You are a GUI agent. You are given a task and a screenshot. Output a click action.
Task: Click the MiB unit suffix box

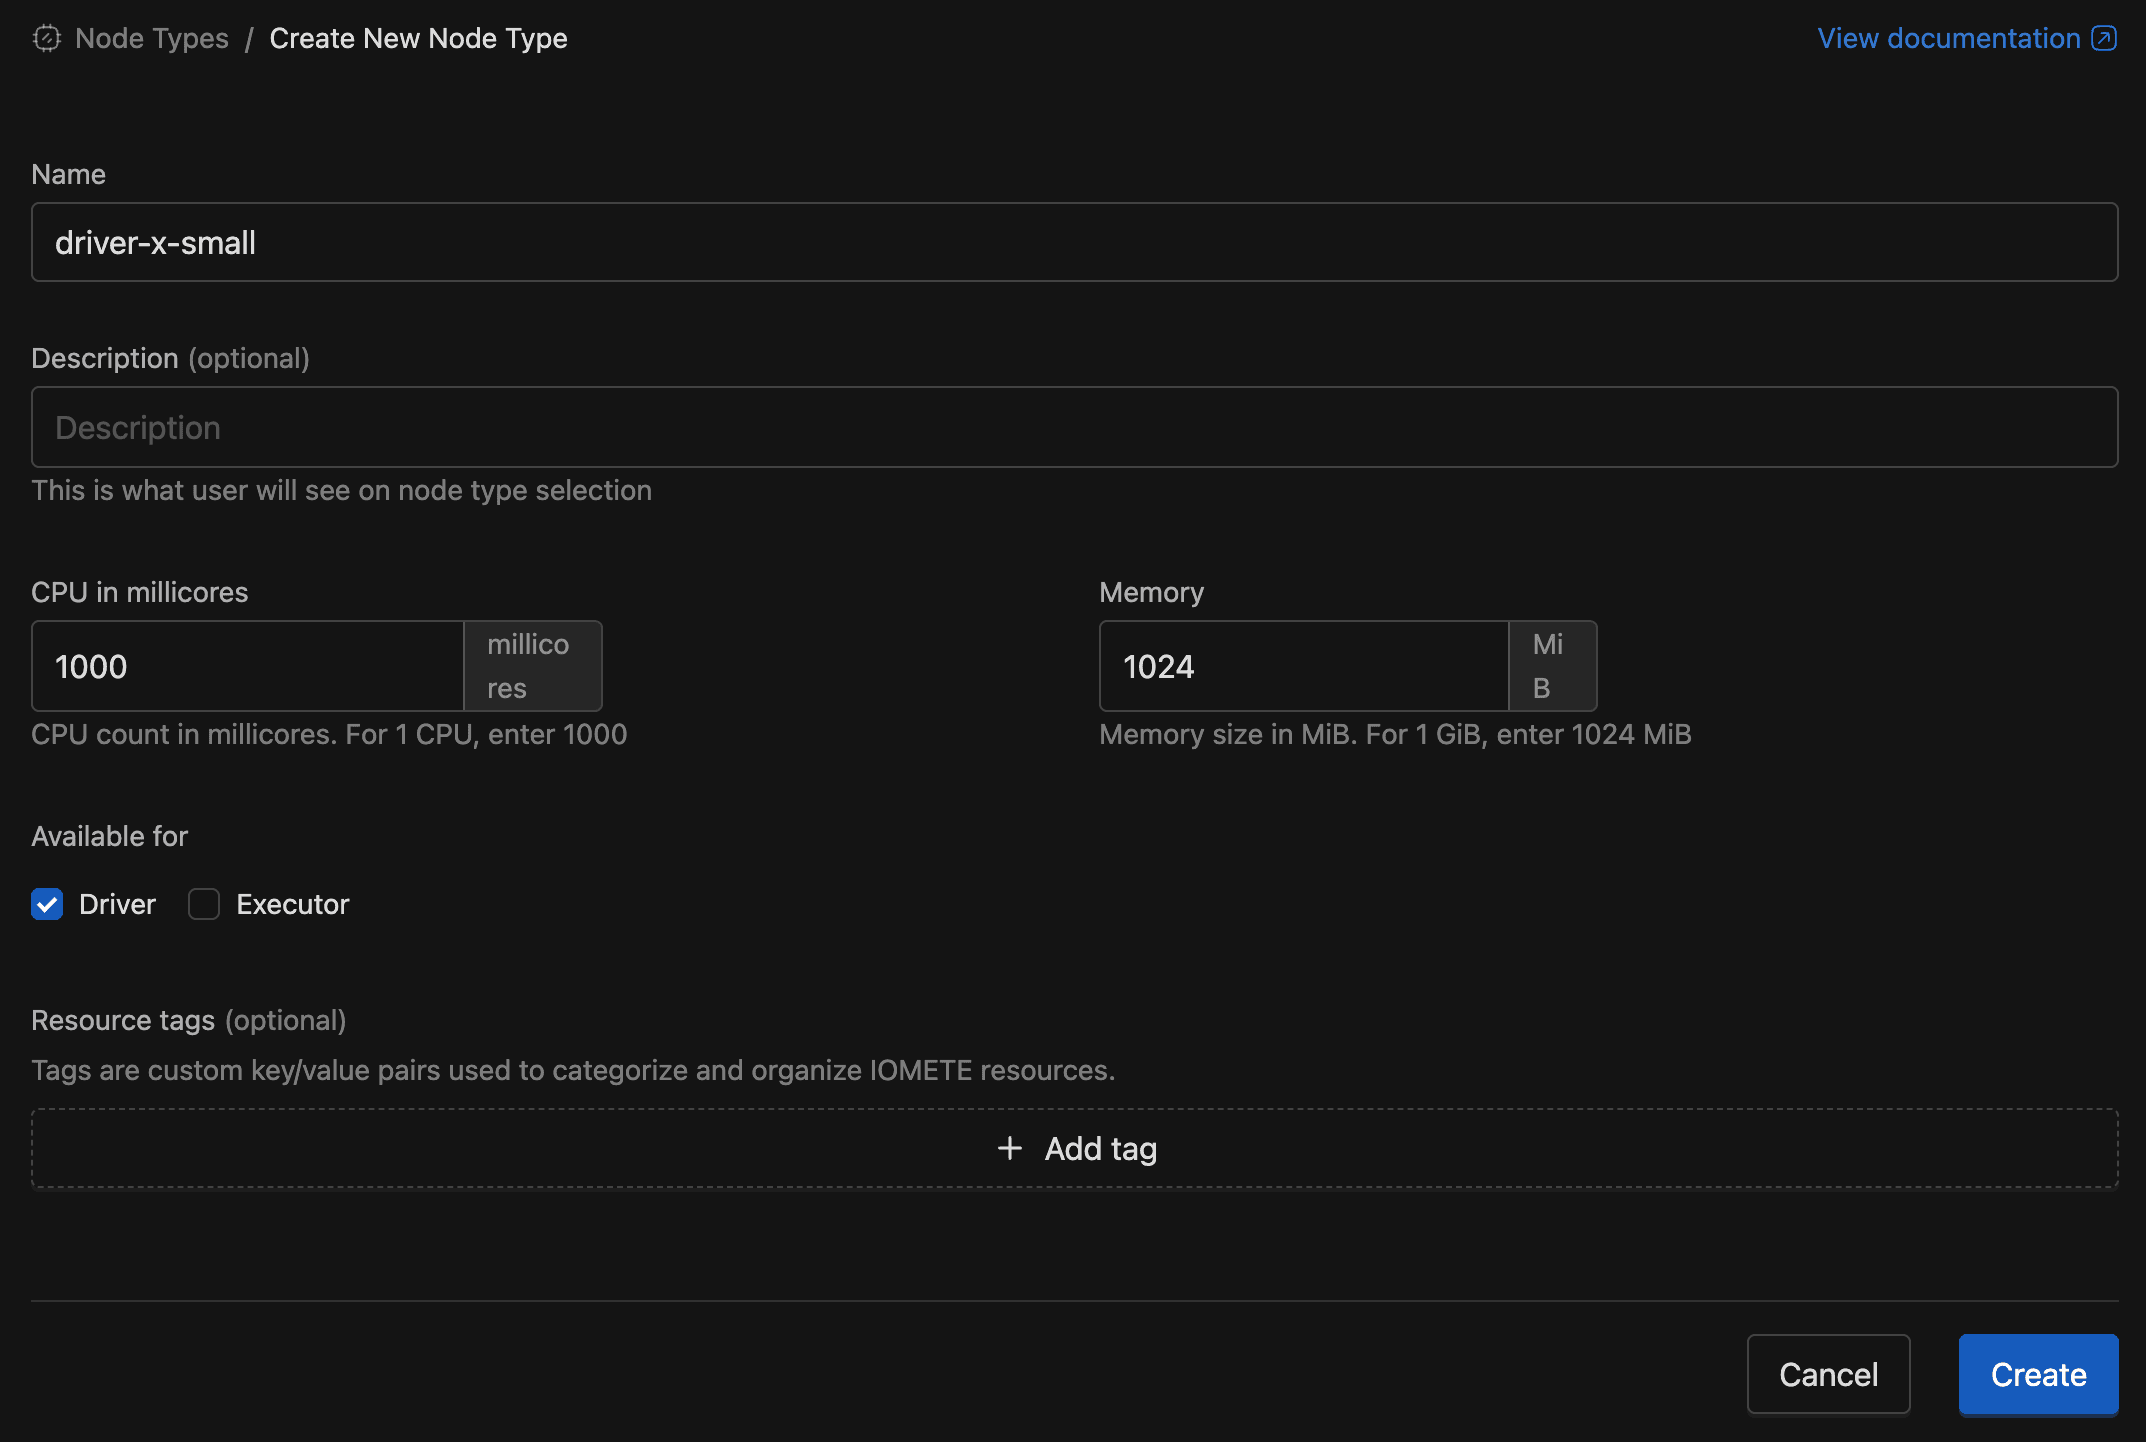tap(1552, 666)
